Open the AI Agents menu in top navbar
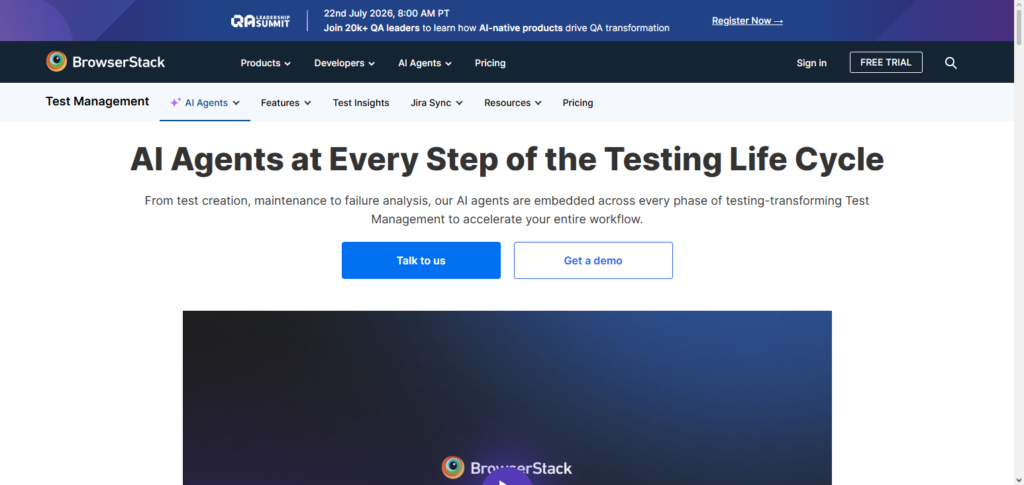 click(x=425, y=63)
